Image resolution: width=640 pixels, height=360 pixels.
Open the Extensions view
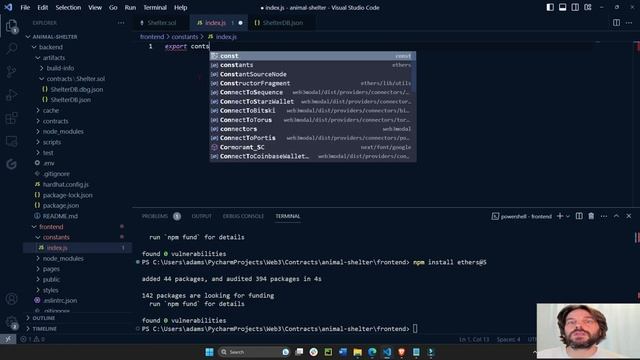[11, 118]
